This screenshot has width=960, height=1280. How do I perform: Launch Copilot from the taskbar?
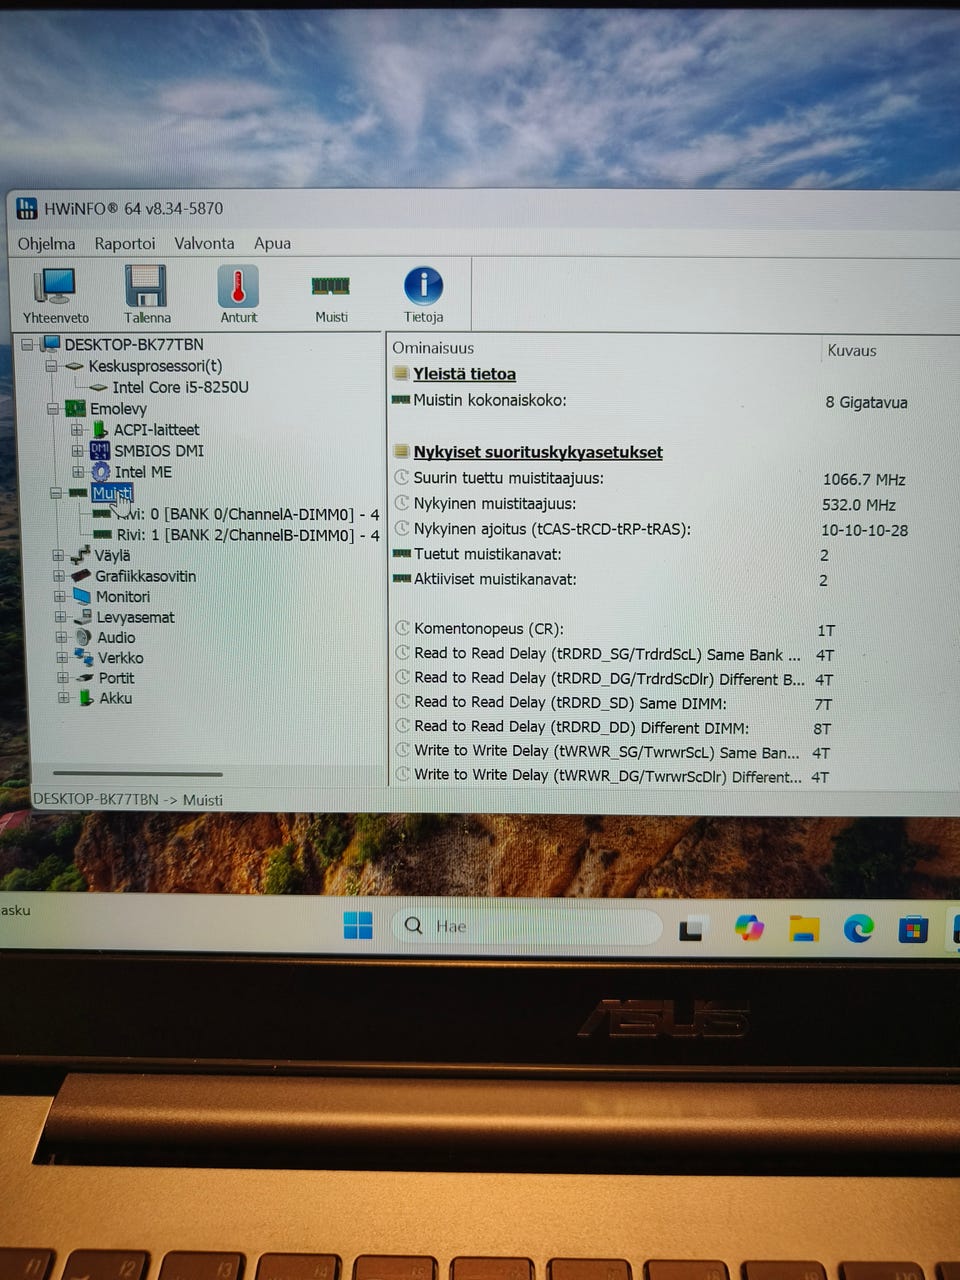pos(749,928)
